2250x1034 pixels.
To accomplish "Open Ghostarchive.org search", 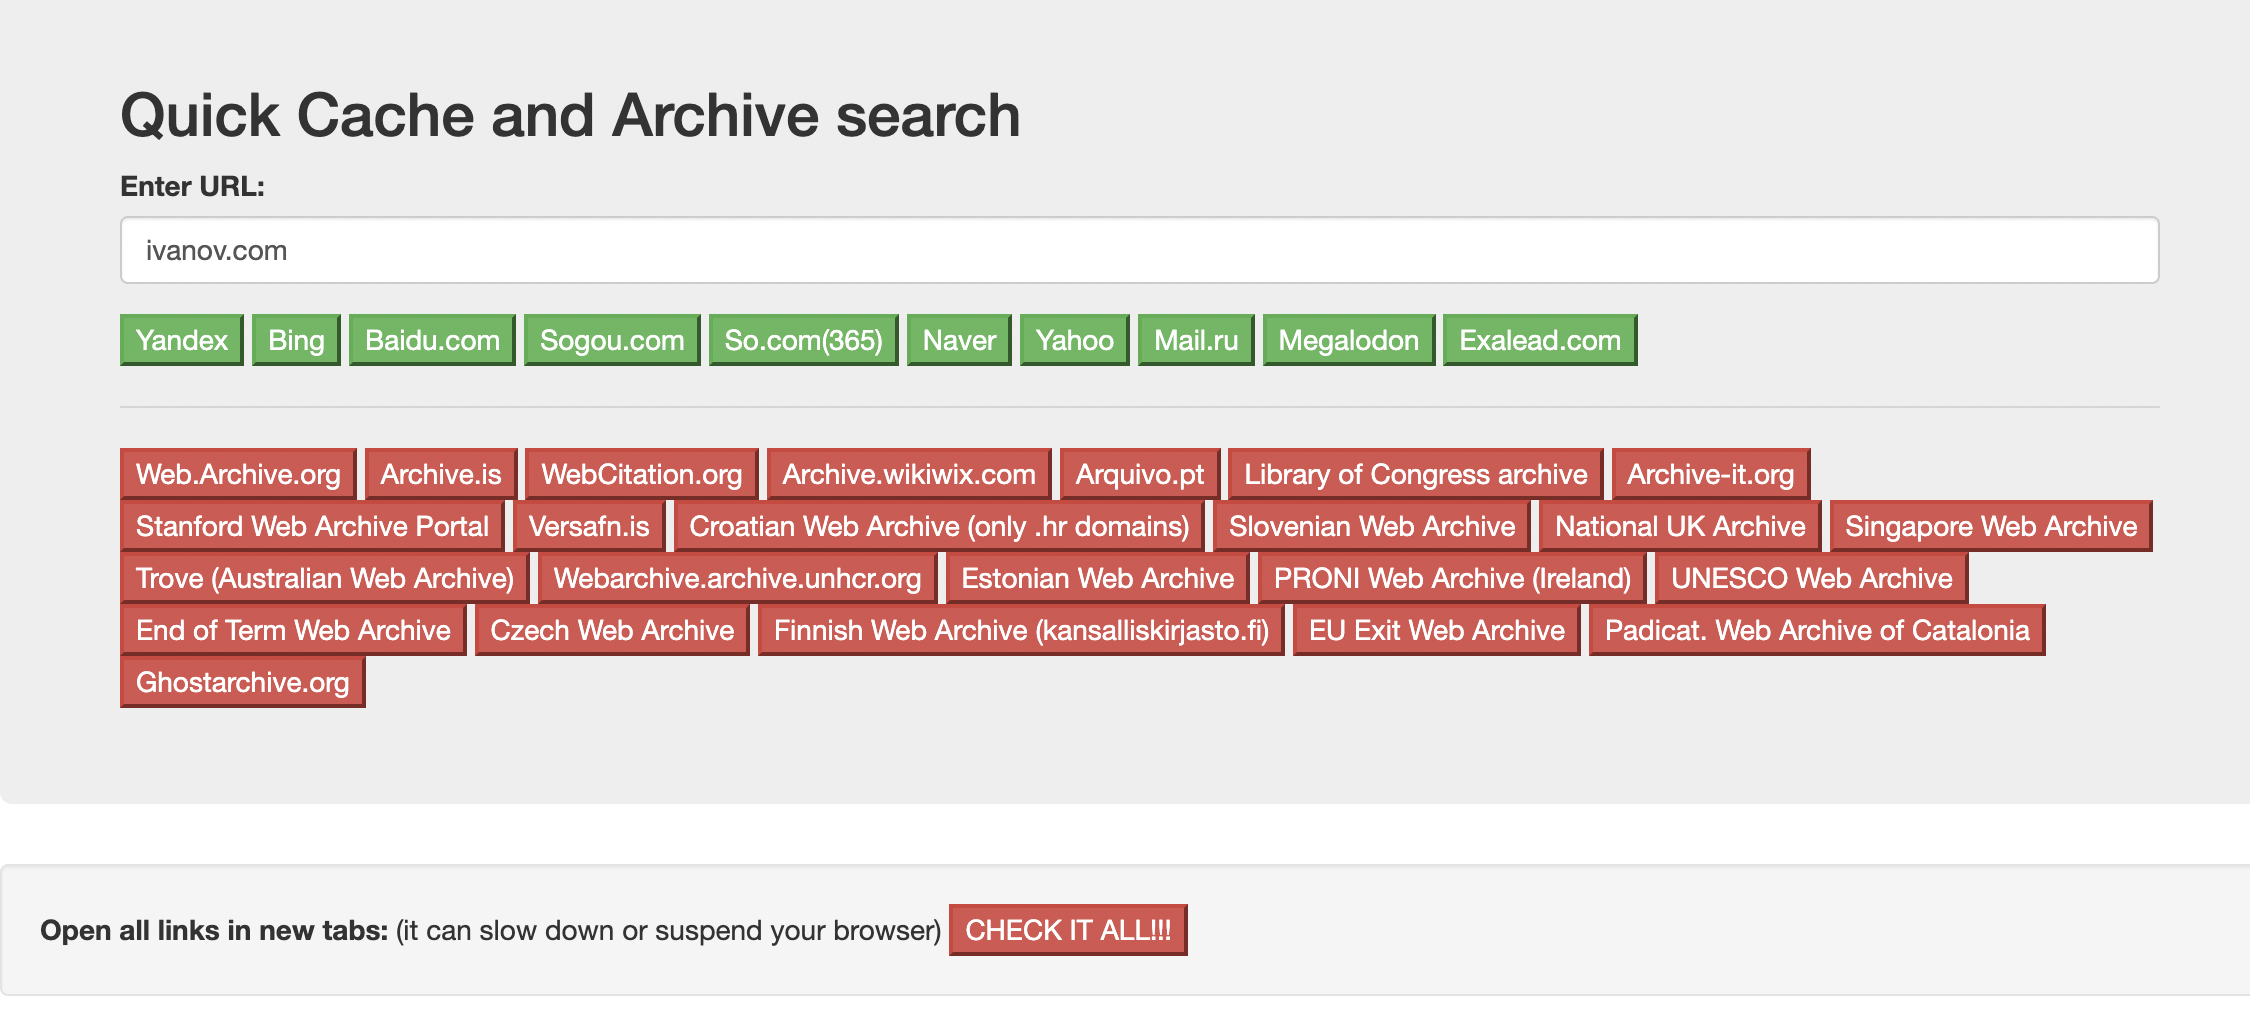I will coord(242,682).
